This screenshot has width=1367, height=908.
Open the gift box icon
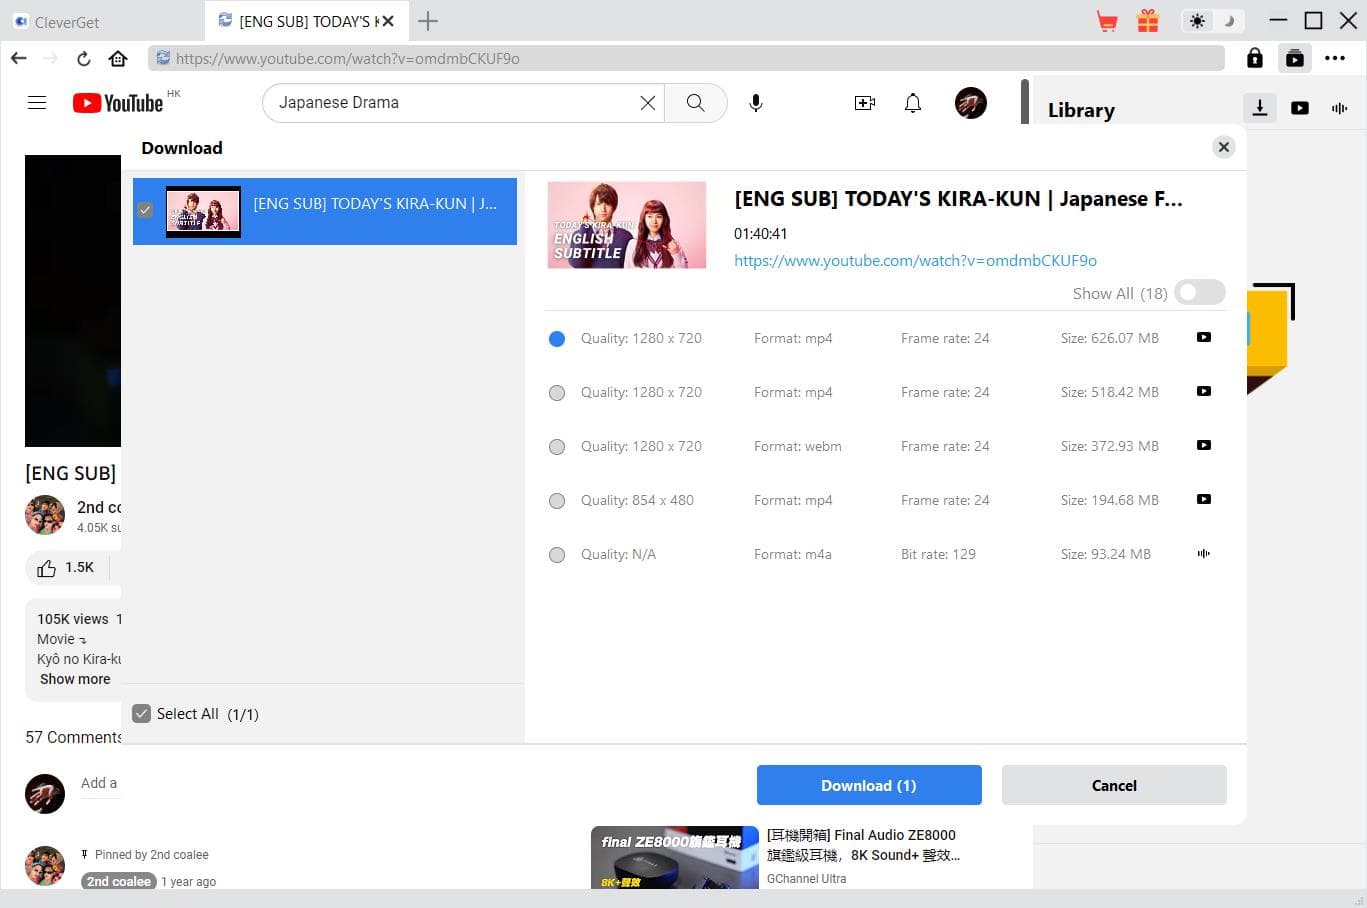tap(1147, 21)
